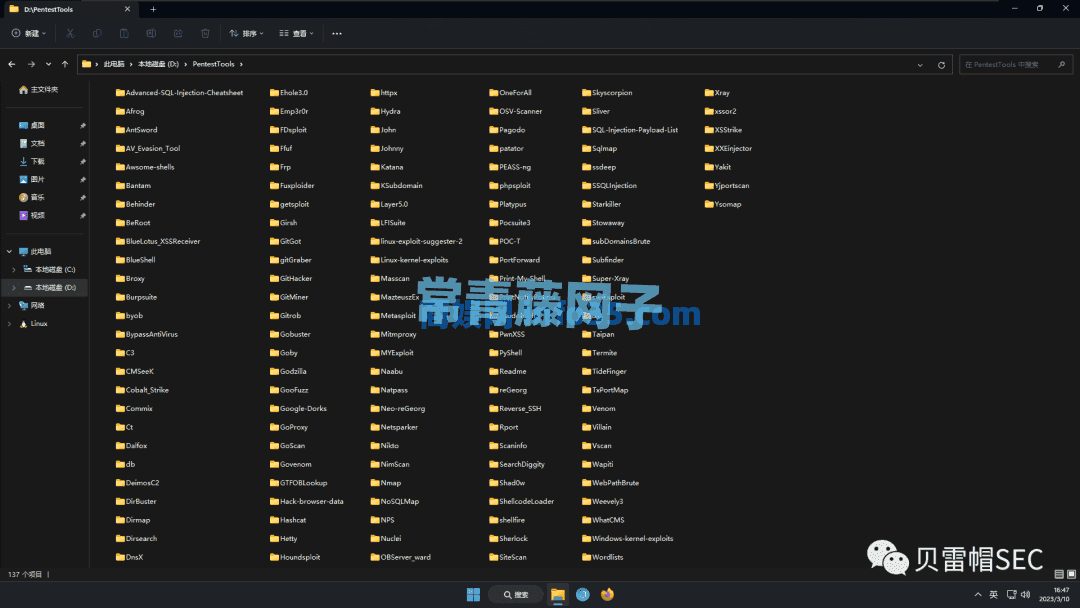This screenshot has width=1080, height=608.
Task: Refresh the current folder view
Action: (x=941, y=65)
